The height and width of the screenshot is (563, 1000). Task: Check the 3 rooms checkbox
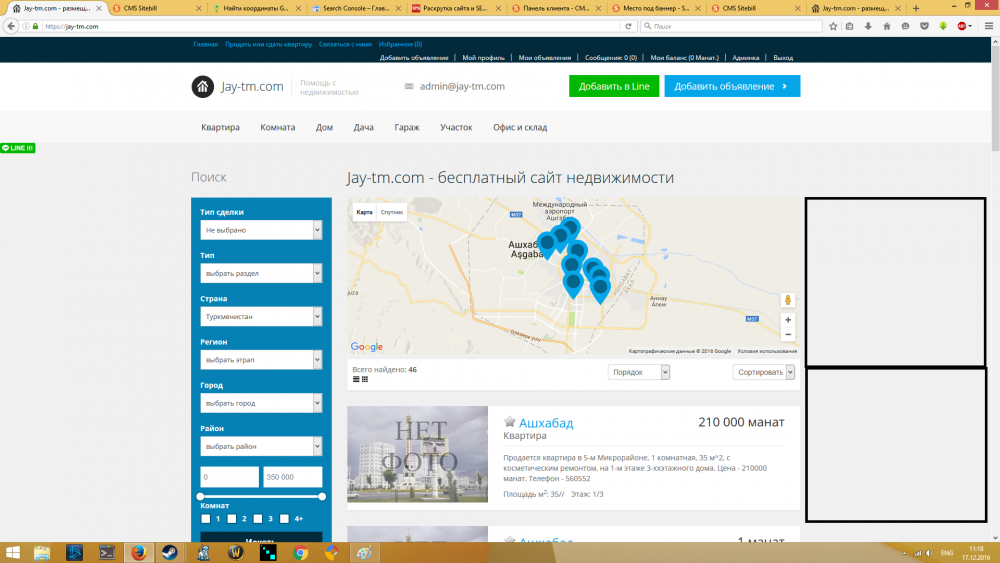click(x=258, y=518)
